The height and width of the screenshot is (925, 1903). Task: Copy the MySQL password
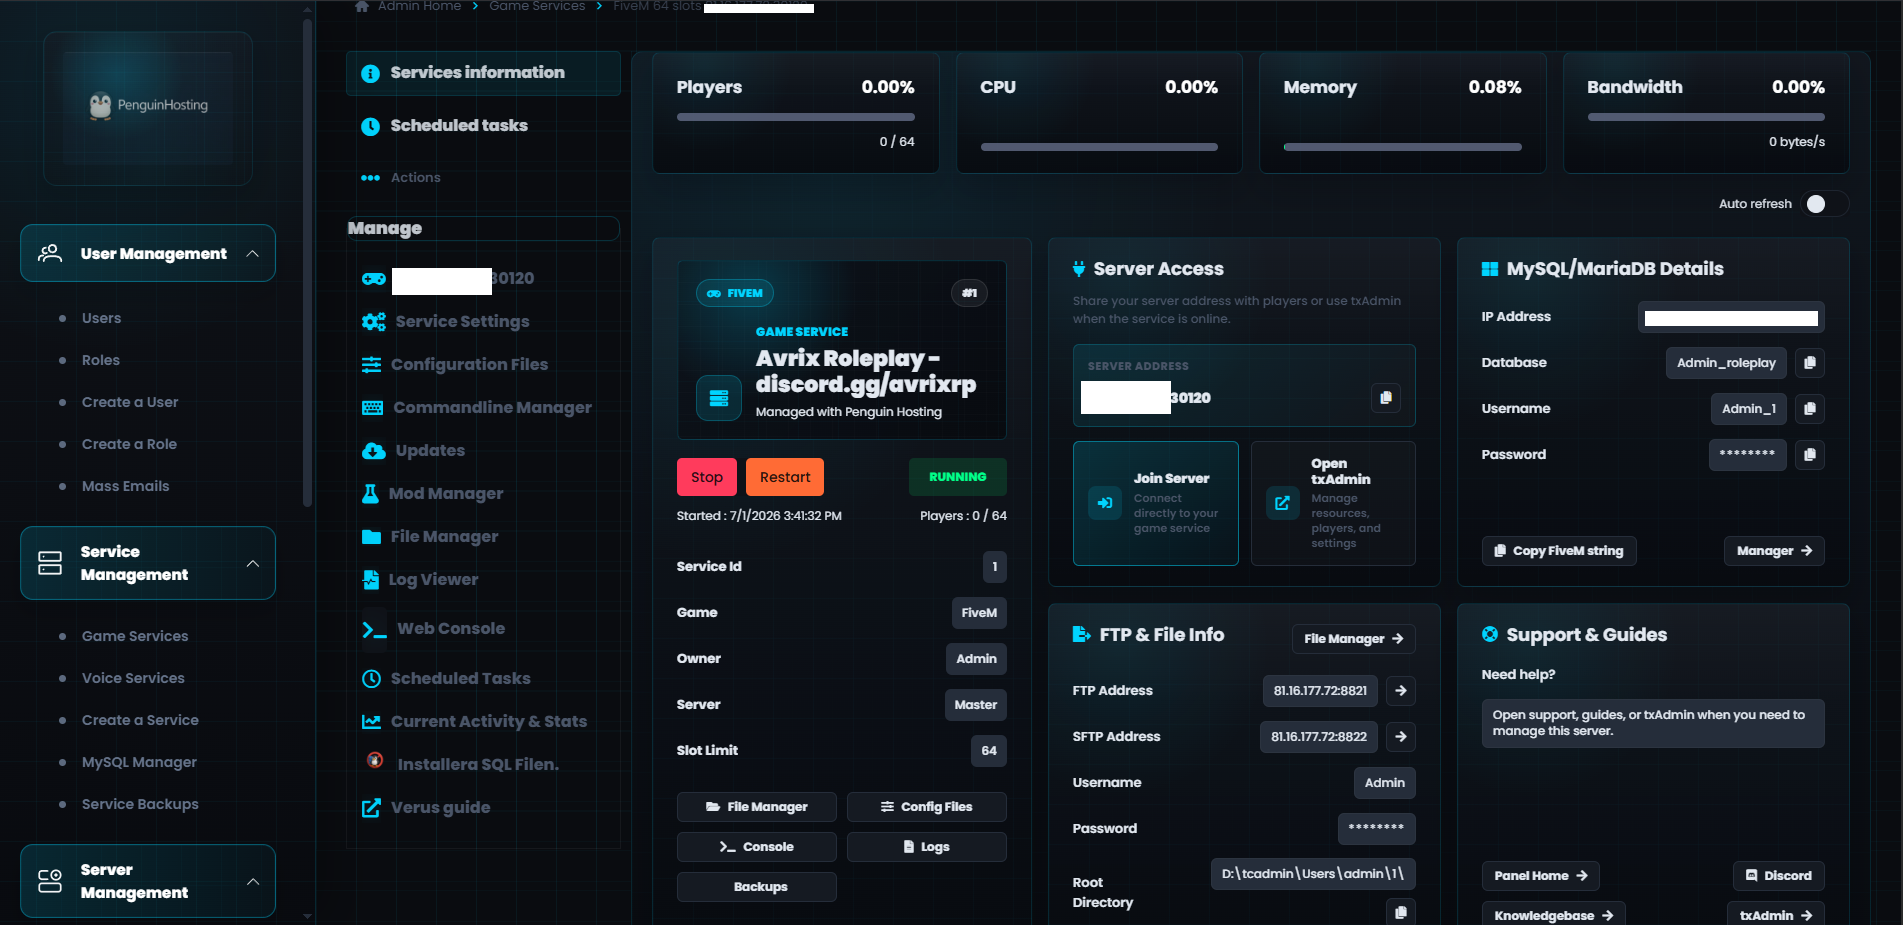[x=1809, y=455]
